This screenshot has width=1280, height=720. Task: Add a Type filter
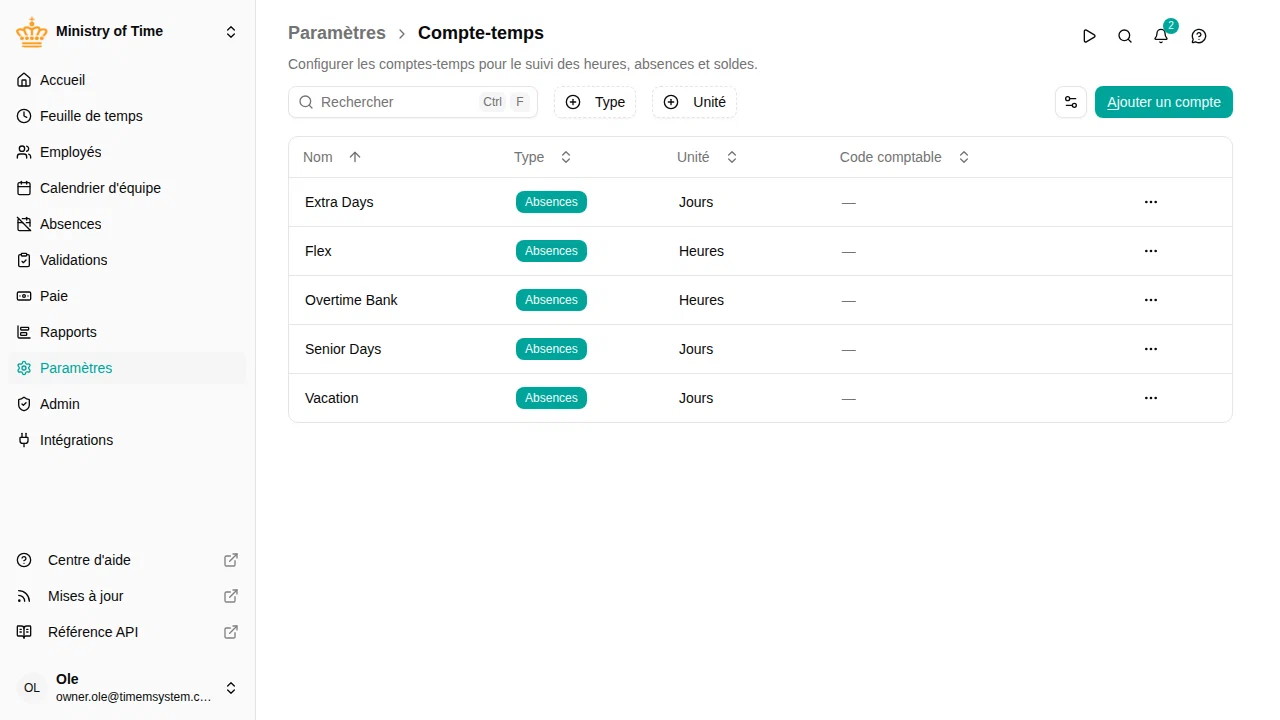595,102
